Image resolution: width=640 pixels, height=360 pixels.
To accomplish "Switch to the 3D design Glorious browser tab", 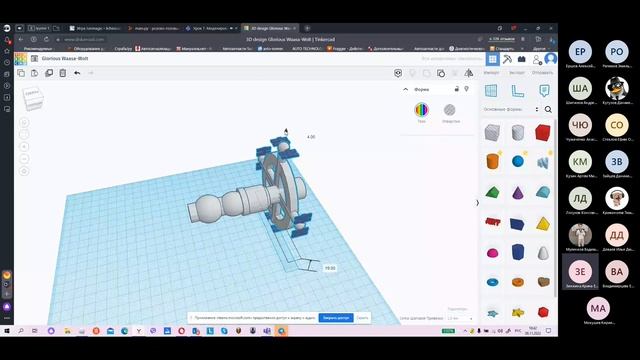I will pyautogui.click(x=270, y=28).
